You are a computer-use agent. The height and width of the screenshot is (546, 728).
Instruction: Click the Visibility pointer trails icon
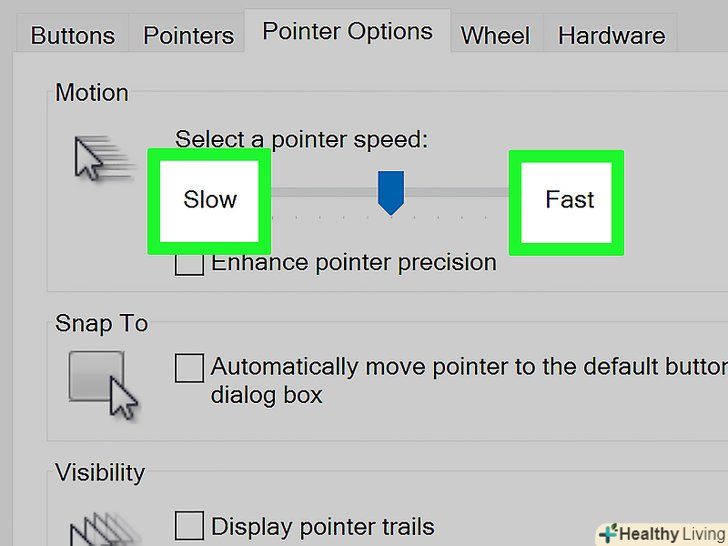pyautogui.click(x=95, y=525)
